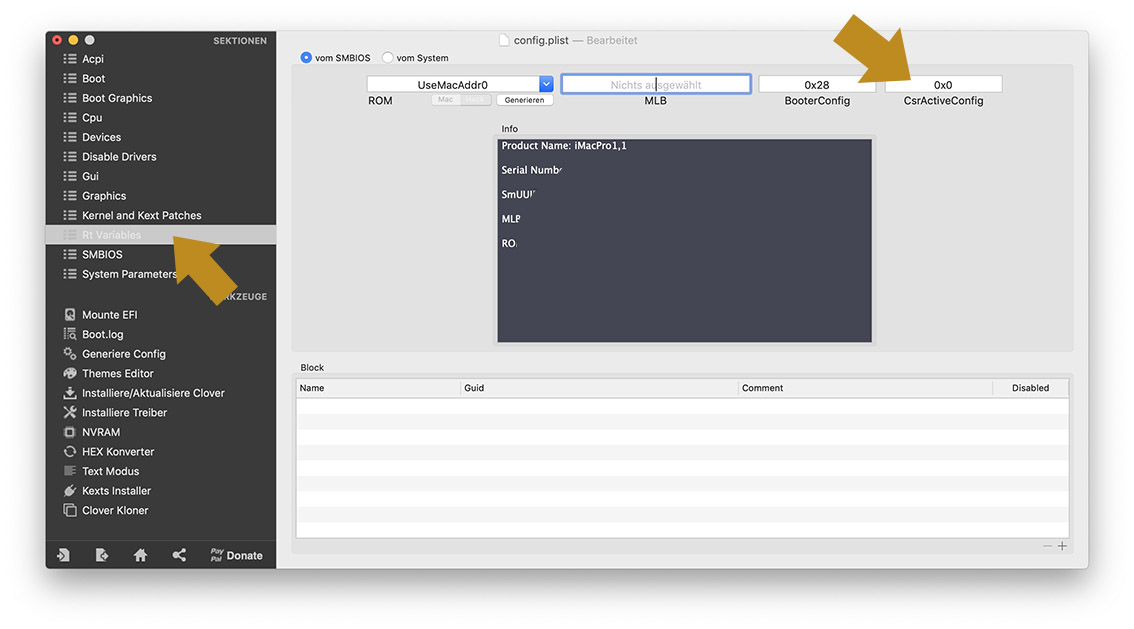This screenshot has width=1134, height=629.
Task: Click the Mounte EFI disk icon
Action: point(70,315)
